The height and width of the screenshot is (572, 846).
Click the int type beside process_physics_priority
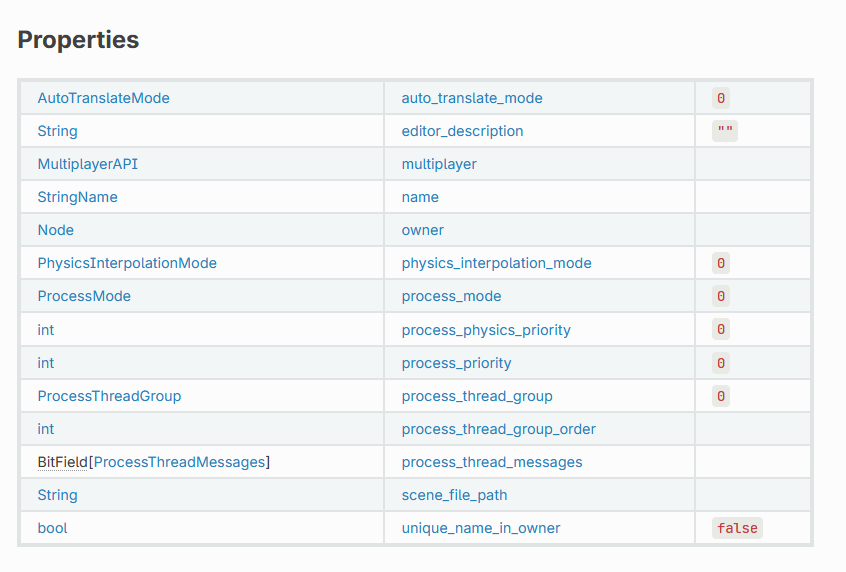coord(46,330)
